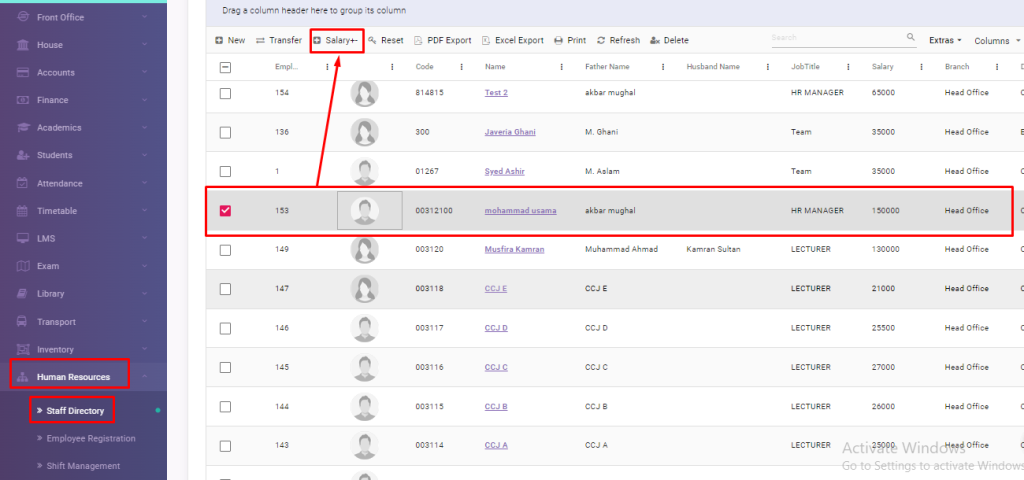The image size is (1024, 480).
Task: Click the Delete staff icon
Action: [x=655, y=41]
